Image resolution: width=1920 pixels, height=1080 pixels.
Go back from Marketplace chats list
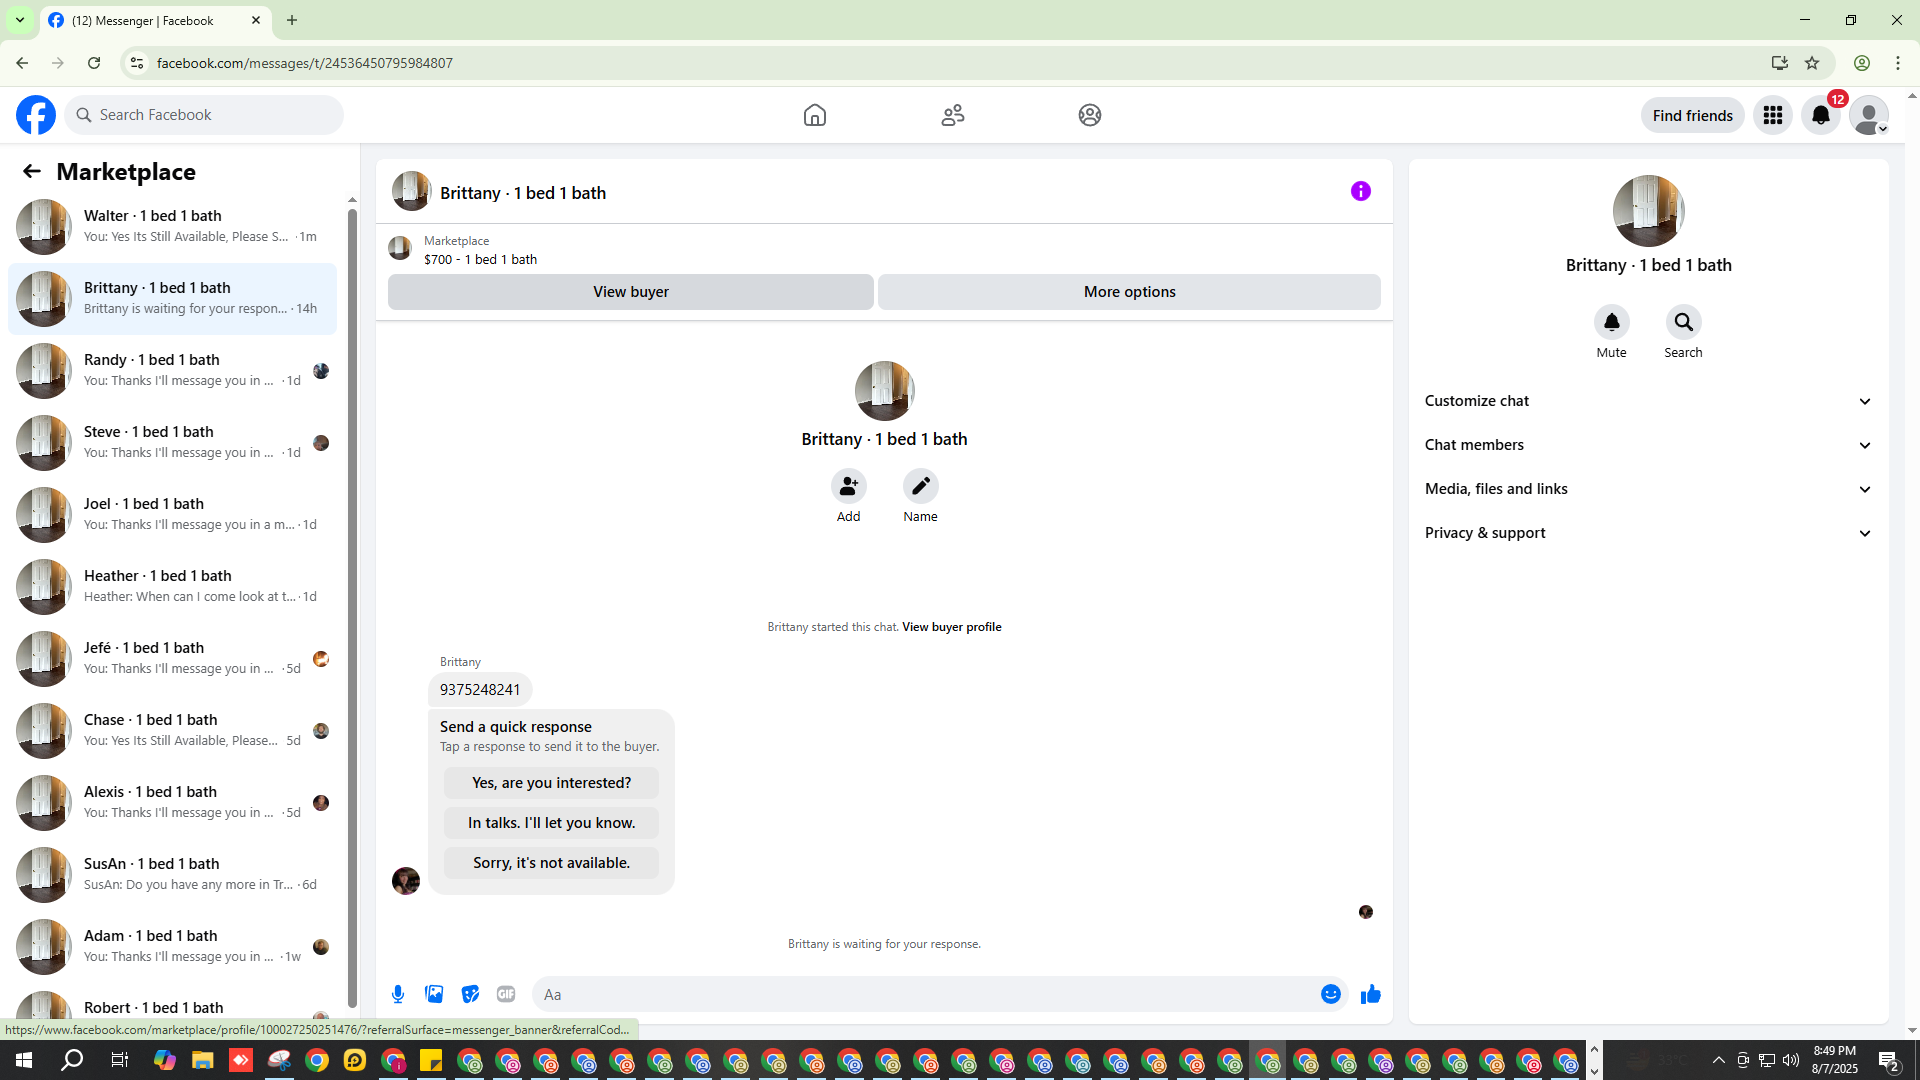[x=32, y=171]
